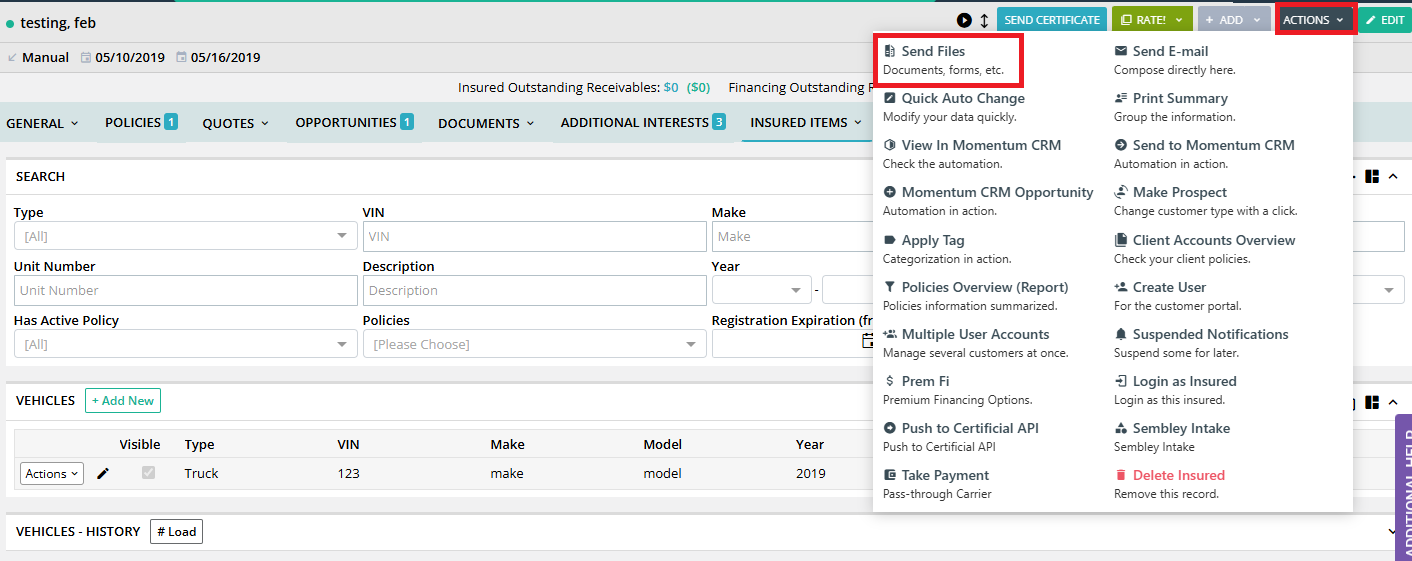Viewport: 1412px width, 561px height.
Task: Click the Additional Help side tab
Action: tap(1403, 488)
